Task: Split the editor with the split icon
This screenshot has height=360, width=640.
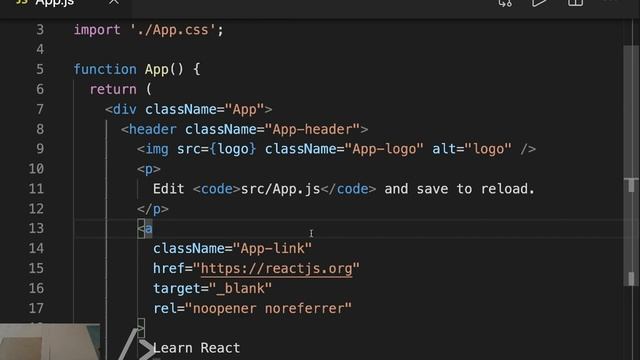Action: click(575, 3)
